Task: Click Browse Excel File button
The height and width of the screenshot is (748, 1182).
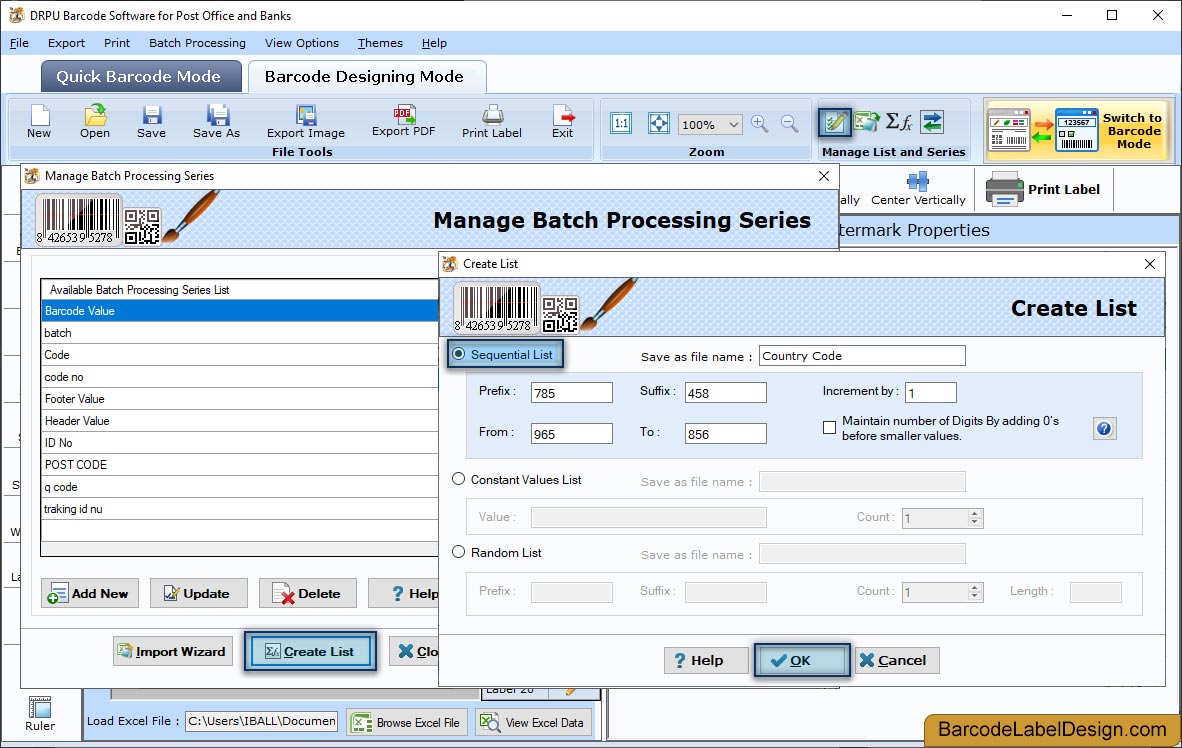Action: (407, 722)
